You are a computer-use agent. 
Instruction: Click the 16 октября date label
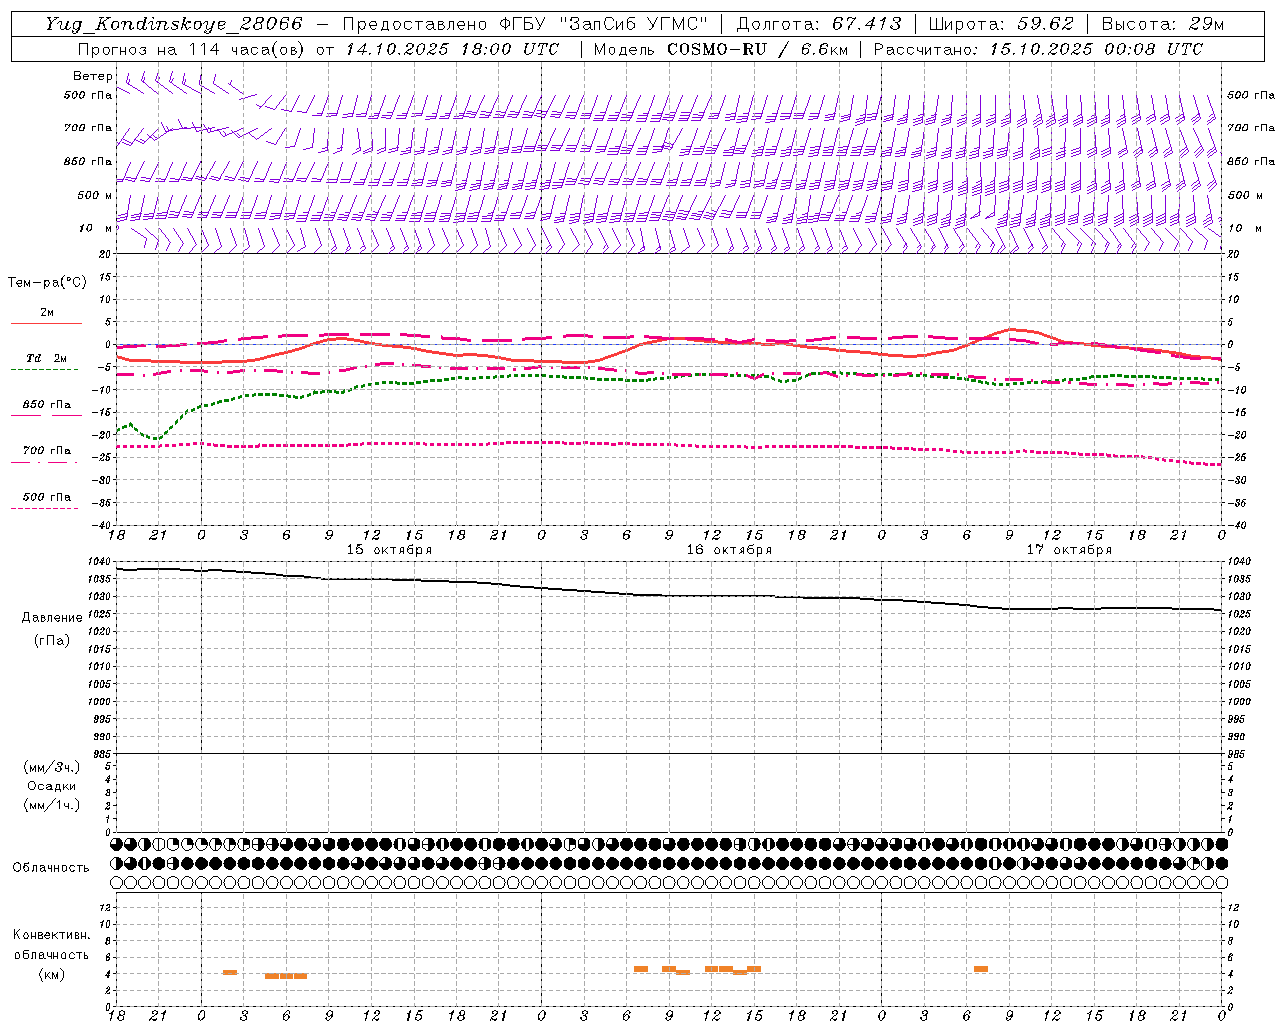pos(729,550)
